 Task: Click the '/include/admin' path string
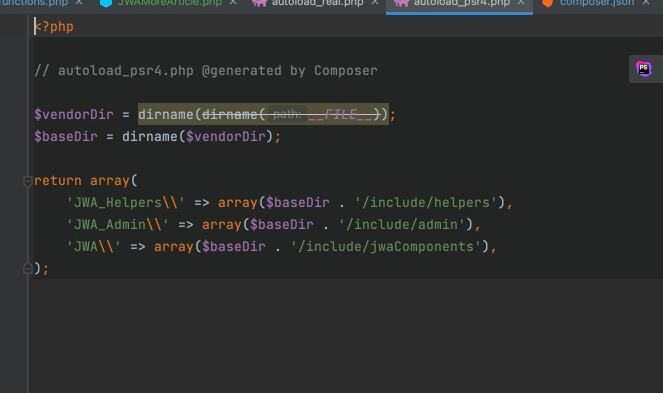click(x=402, y=225)
